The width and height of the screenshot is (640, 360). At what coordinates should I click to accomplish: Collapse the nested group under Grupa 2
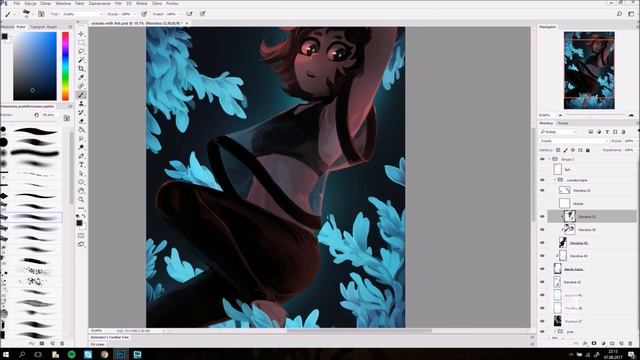(555, 180)
